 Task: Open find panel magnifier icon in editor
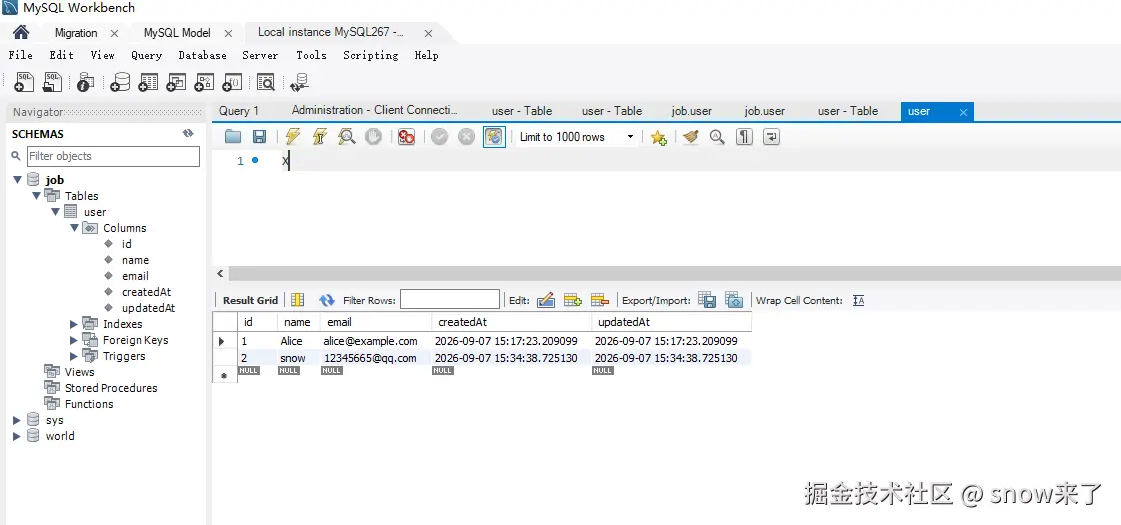[717, 137]
